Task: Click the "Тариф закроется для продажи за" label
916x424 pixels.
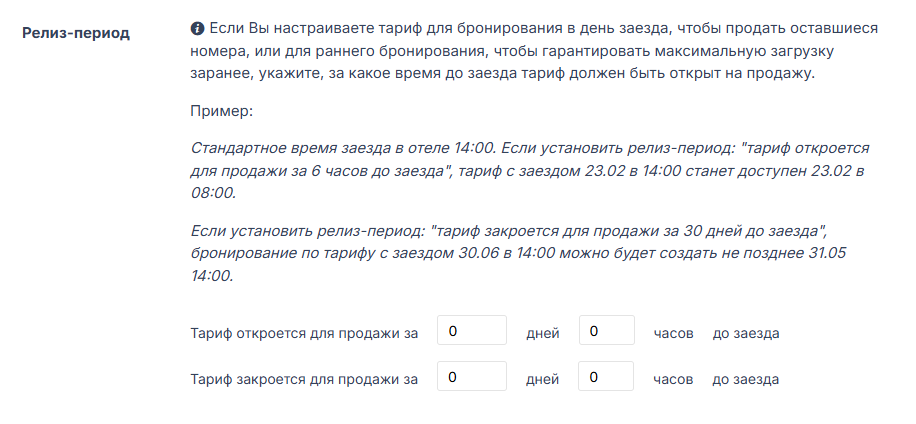Action: 304,379
